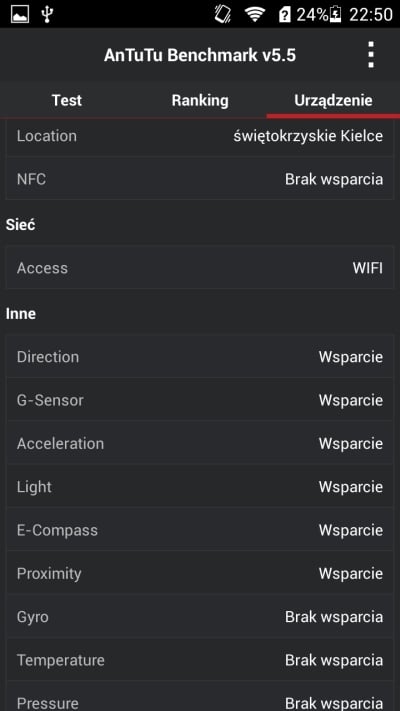Tap the SIM card unknown icon
The height and width of the screenshot is (711, 400).
pos(284,15)
